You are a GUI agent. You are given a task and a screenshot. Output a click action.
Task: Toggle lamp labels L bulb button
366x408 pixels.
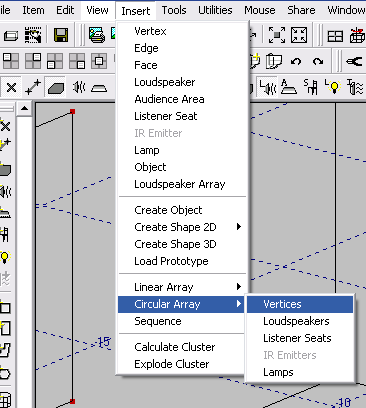click(x=333, y=87)
